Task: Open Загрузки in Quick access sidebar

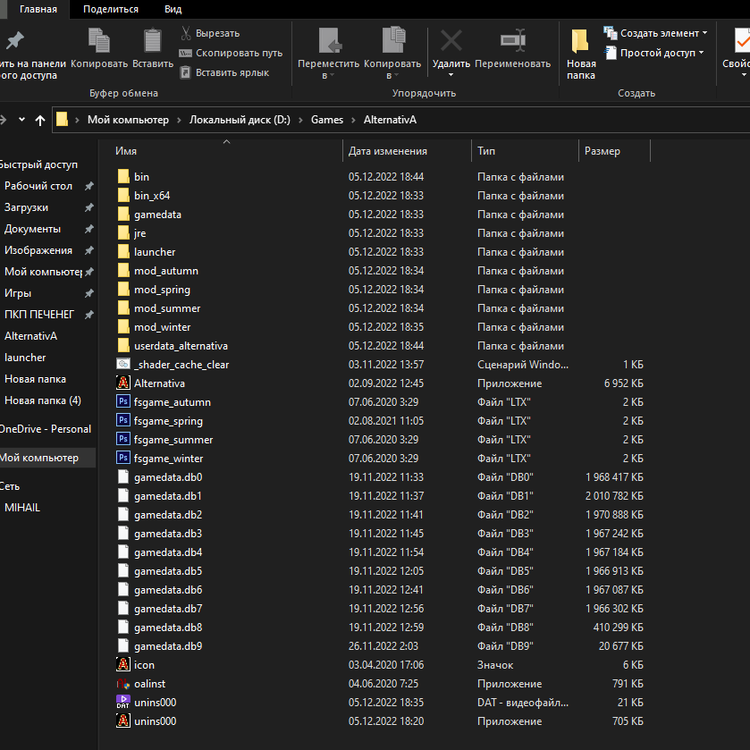Action: pyautogui.click(x=26, y=208)
